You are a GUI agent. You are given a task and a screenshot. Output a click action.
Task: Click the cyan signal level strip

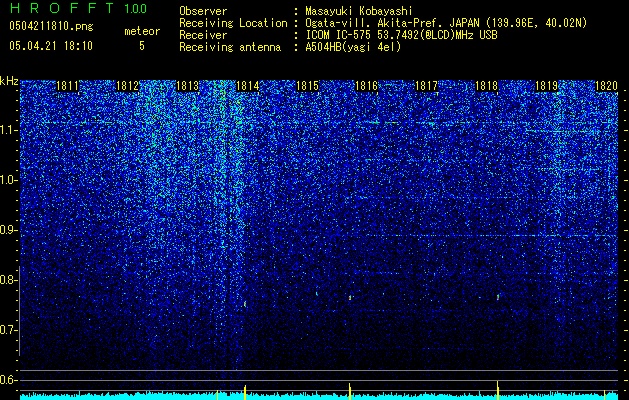click(x=319, y=397)
